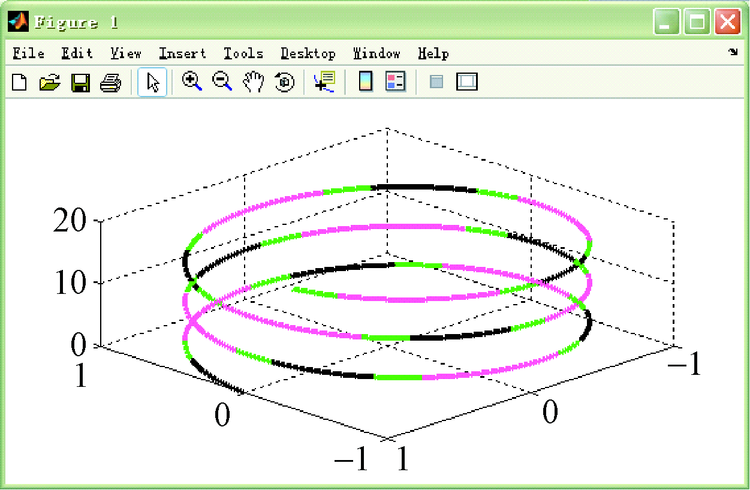Image resolution: width=750 pixels, height=490 pixels.
Task: Expand the Tools menu
Action: pyautogui.click(x=243, y=53)
